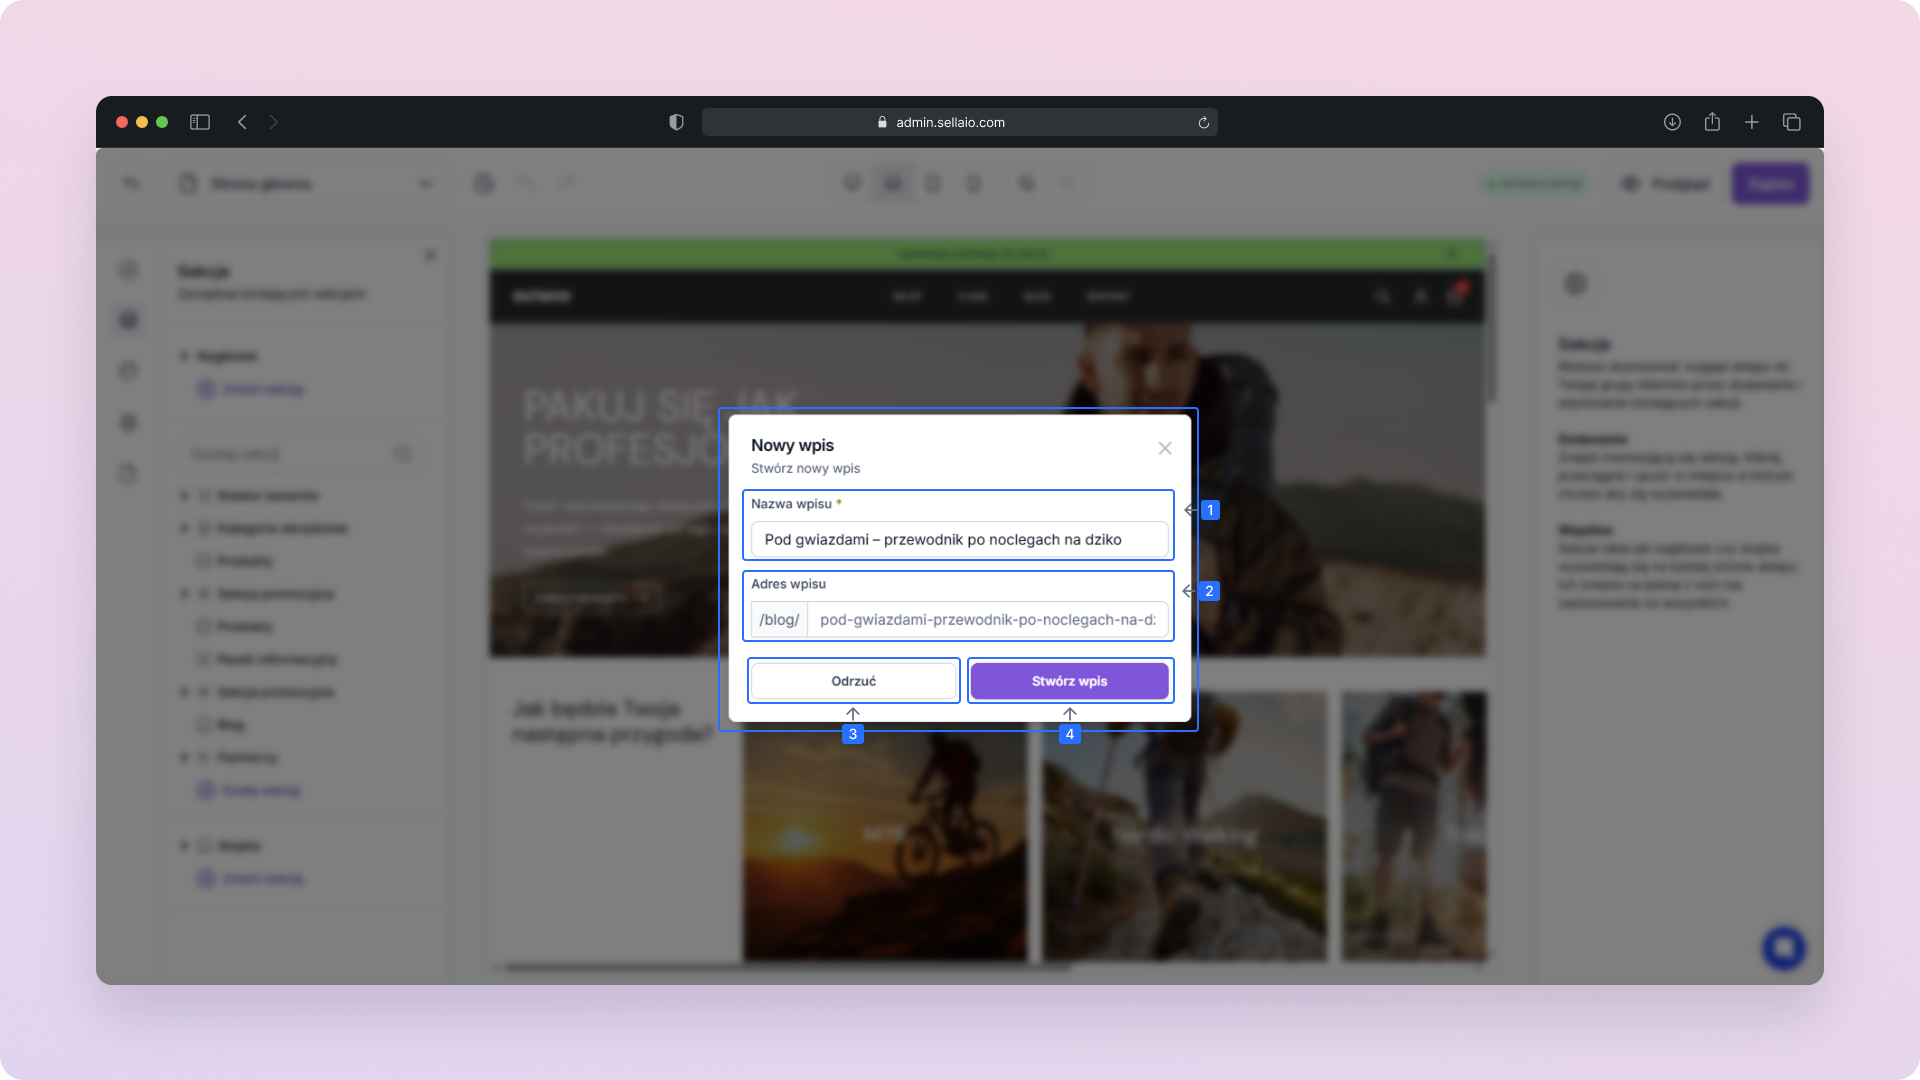Toggle the Safari sidebar panel icon
The width and height of the screenshot is (1920, 1080).
click(x=200, y=122)
